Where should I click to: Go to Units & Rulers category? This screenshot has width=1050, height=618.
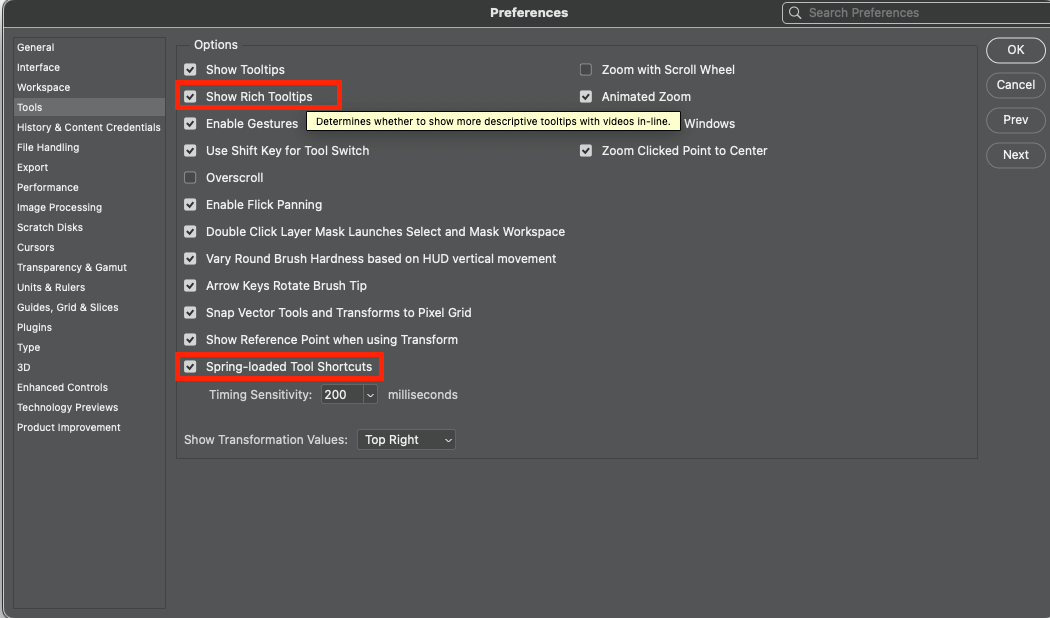coord(51,288)
